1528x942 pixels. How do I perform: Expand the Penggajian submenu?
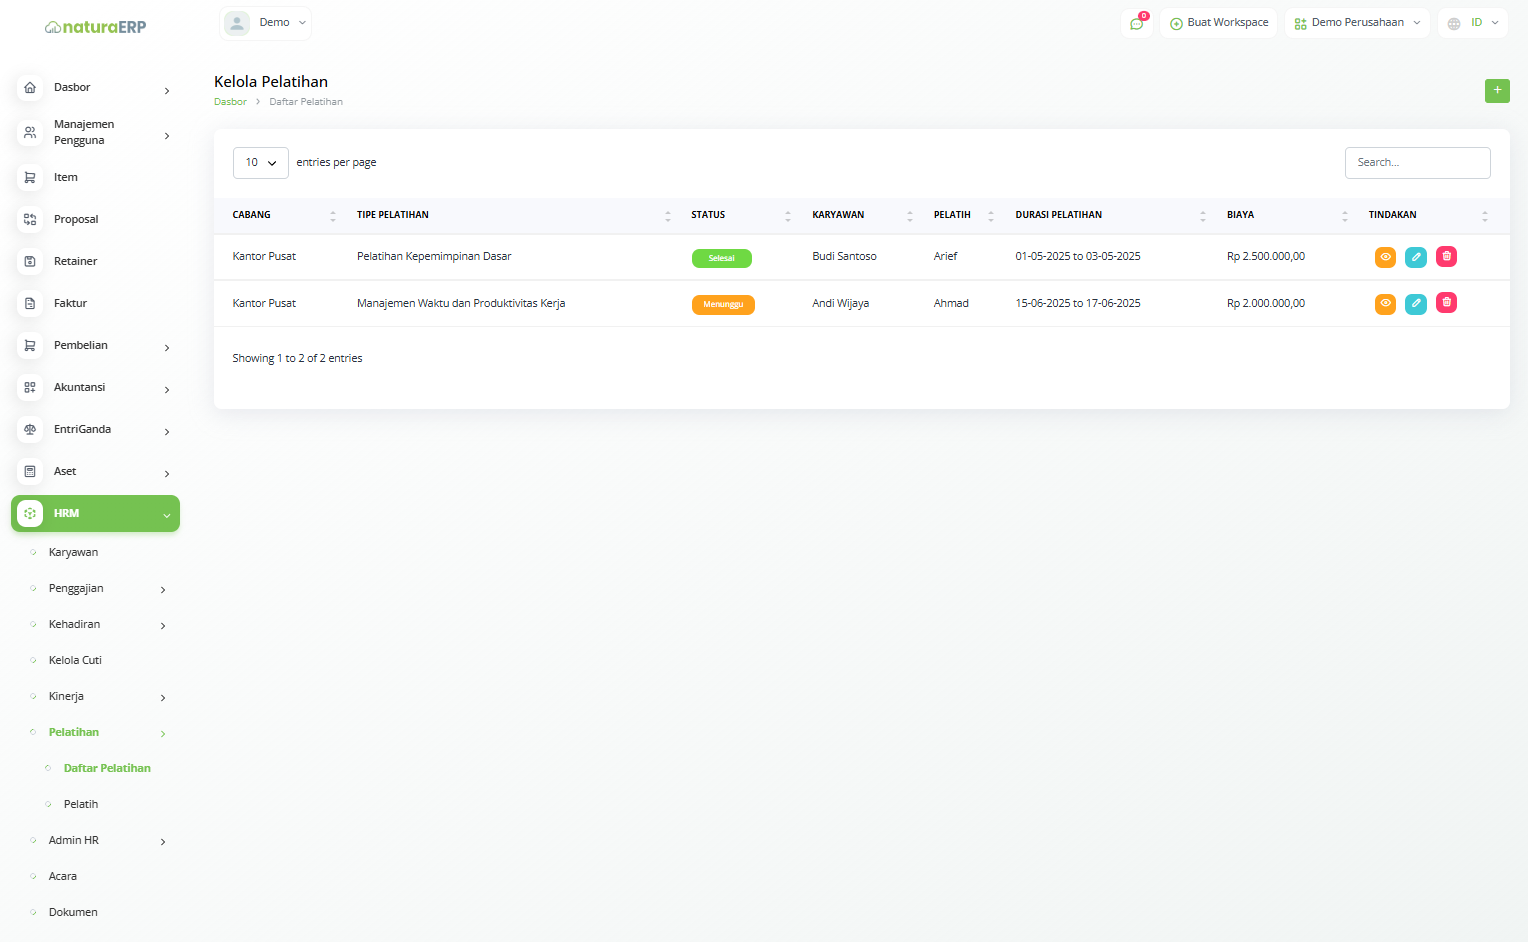(163, 590)
